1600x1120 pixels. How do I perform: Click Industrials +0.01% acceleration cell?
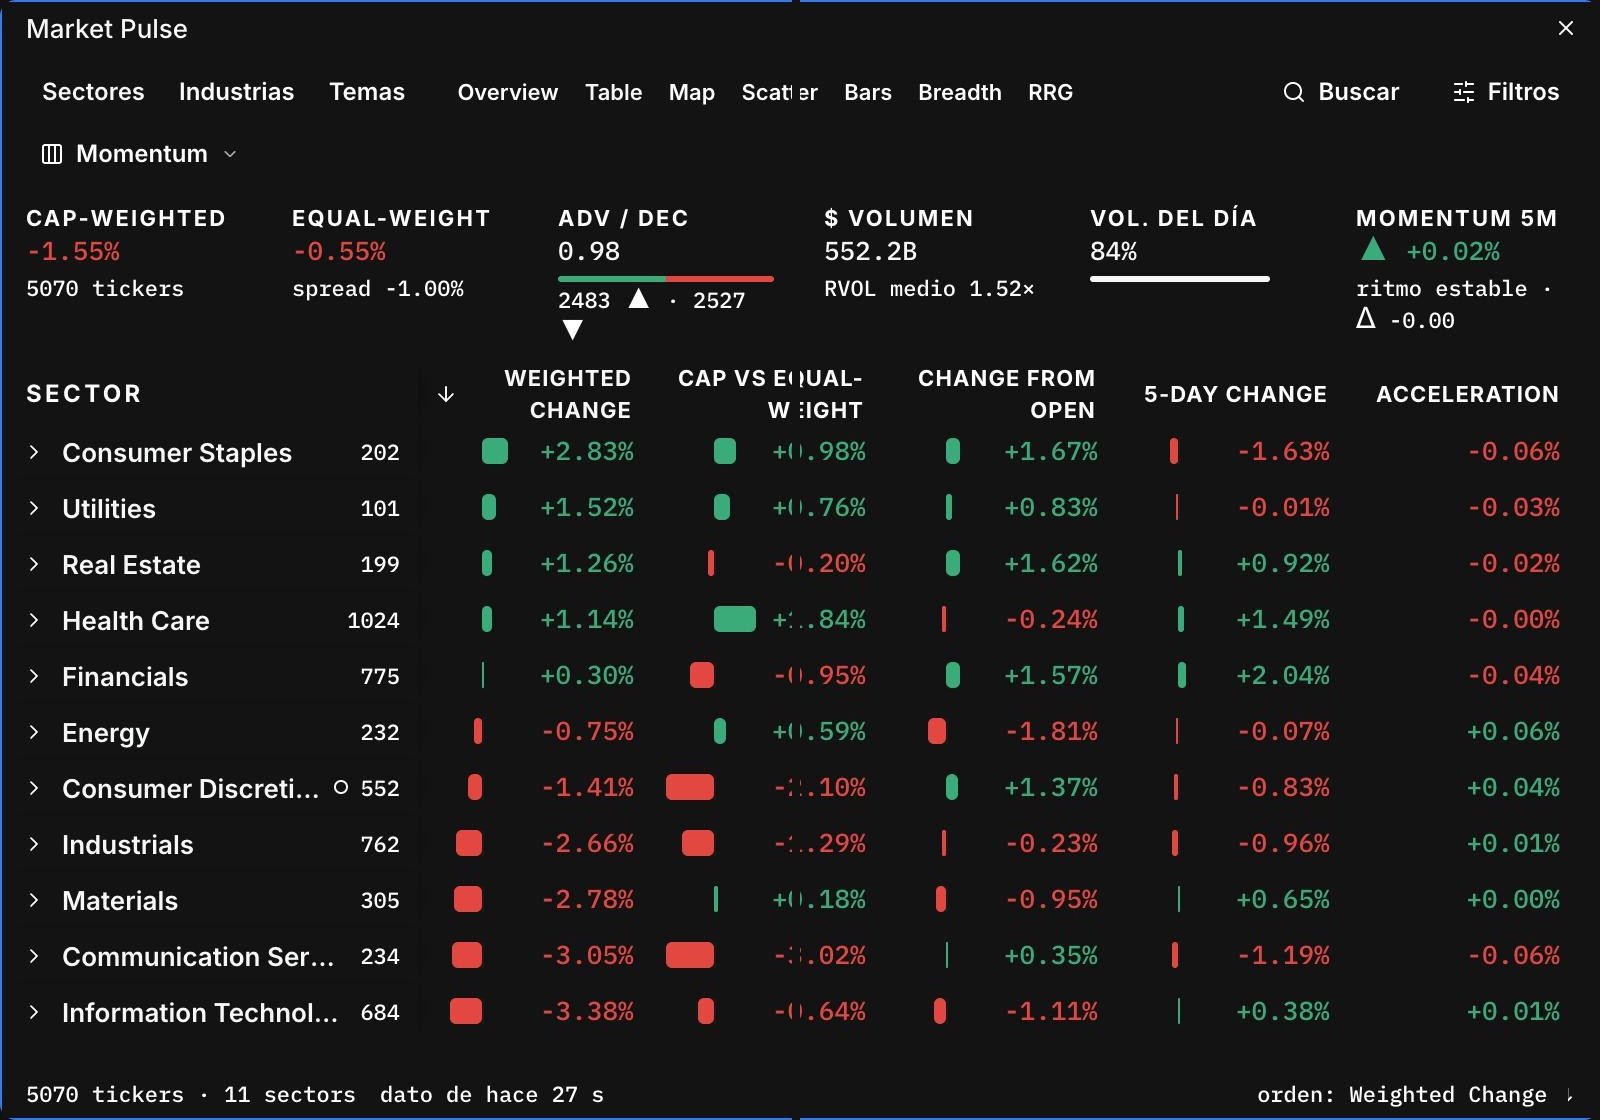1513,844
